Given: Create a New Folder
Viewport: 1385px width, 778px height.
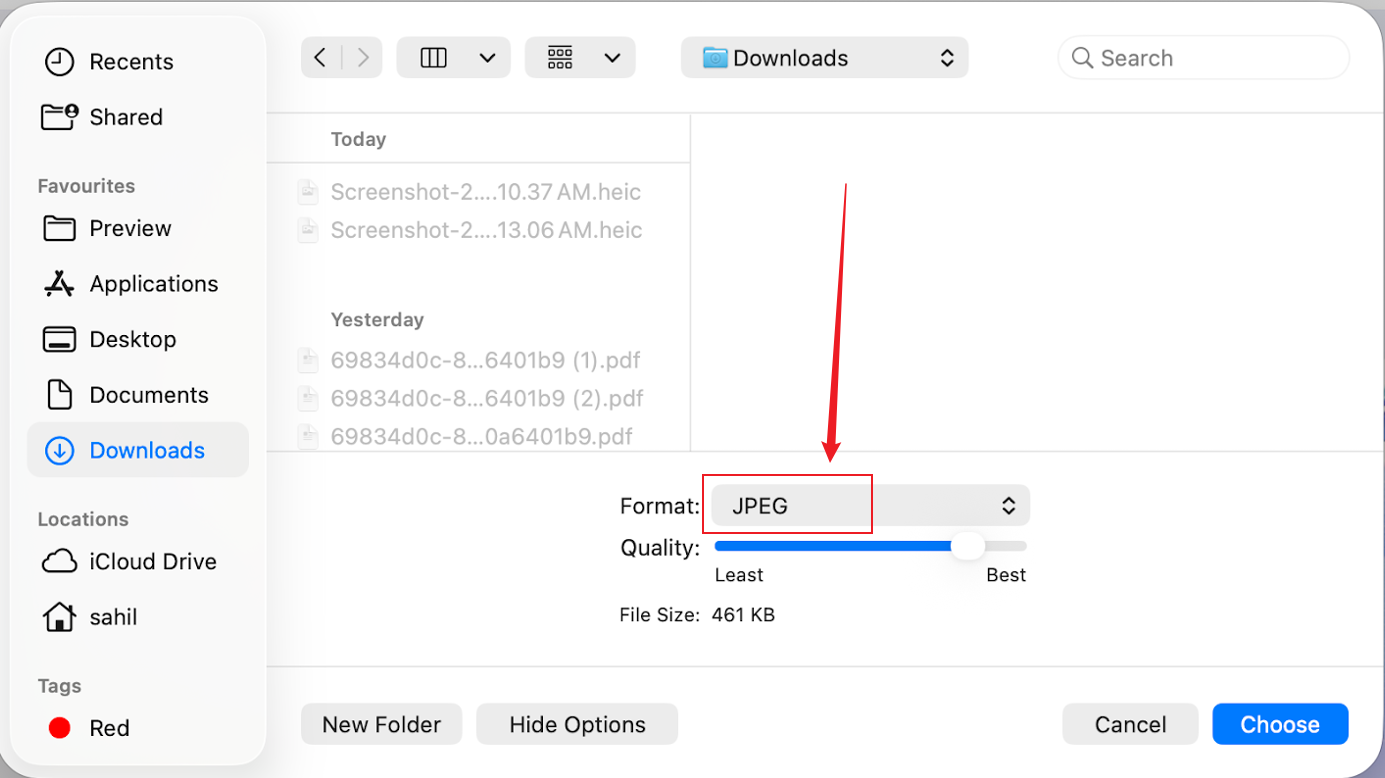Looking at the screenshot, I should [381, 724].
